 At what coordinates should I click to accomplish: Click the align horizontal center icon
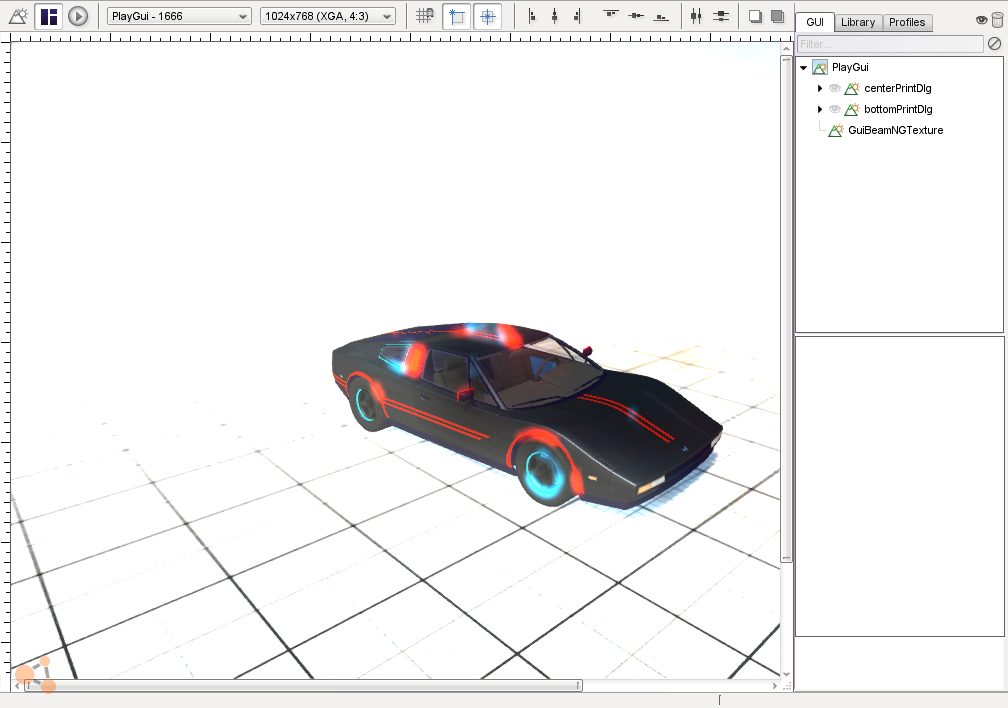tap(555, 16)
